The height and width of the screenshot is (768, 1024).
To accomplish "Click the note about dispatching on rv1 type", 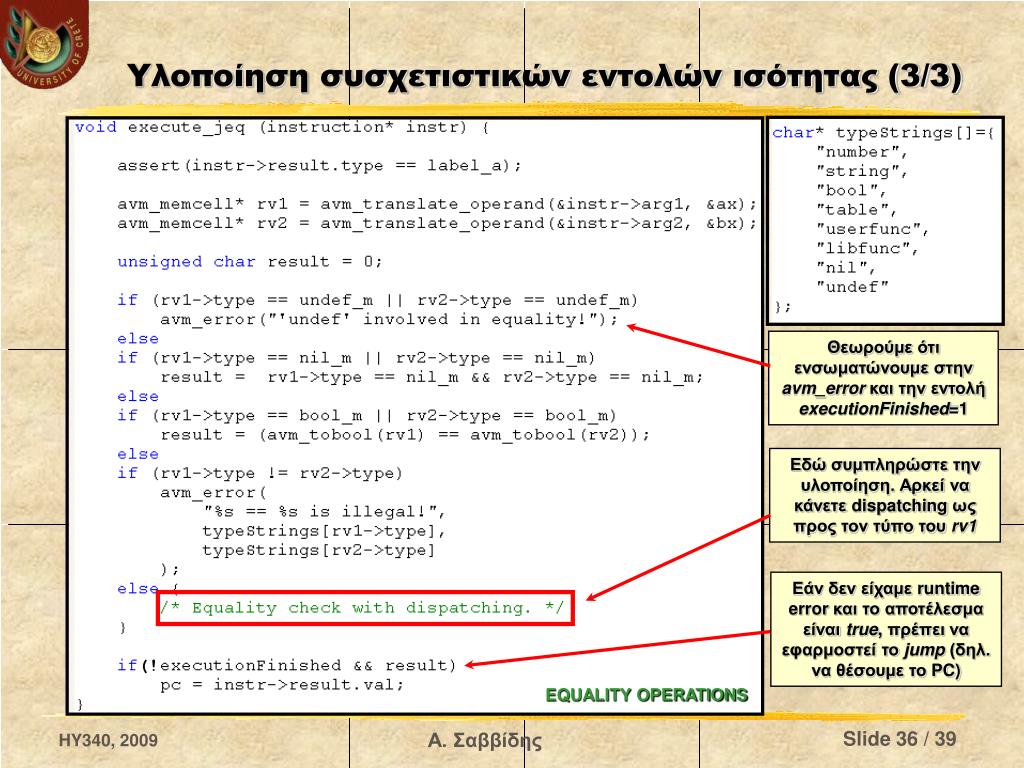I will [x=885, y=495].
